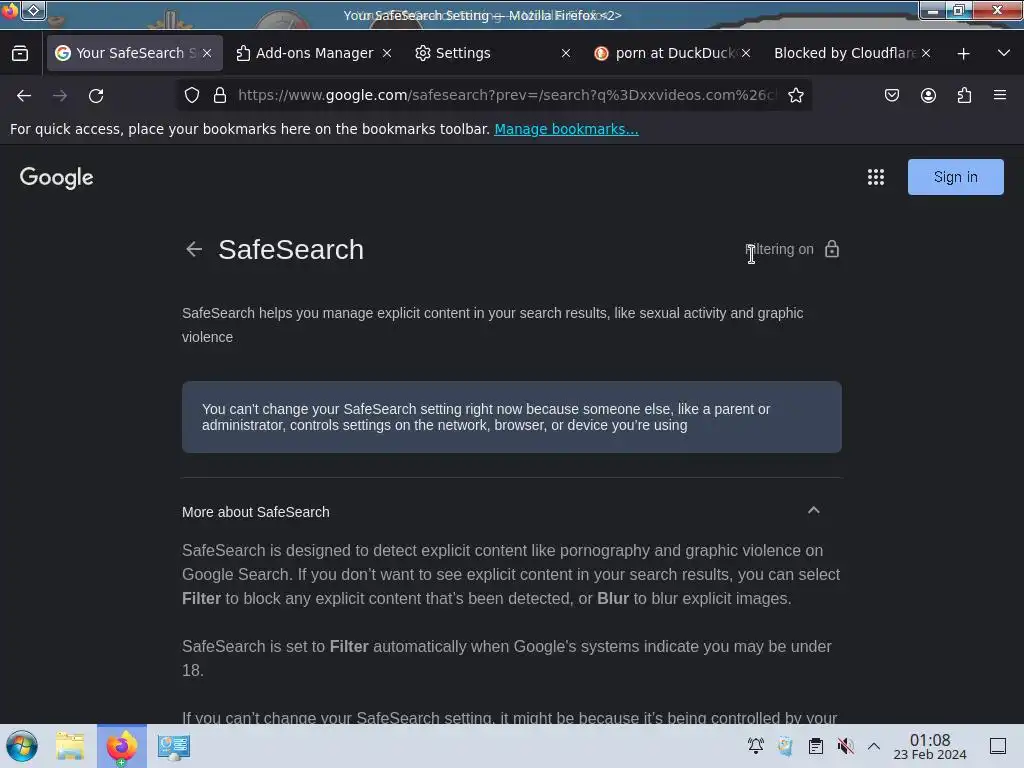1024x768 pixels.
Task: Reload the current SafeSearch page
Action: (x=96, y=95)
